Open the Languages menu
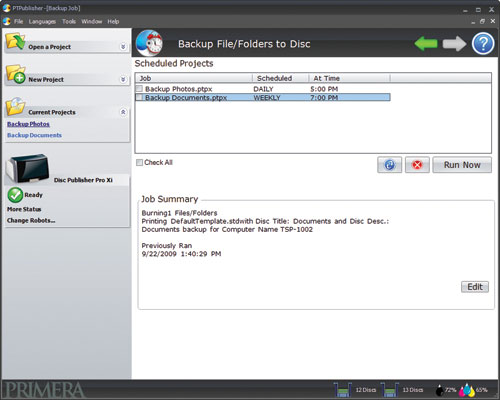This screenshot has height=400, width=500. (42, 21)
